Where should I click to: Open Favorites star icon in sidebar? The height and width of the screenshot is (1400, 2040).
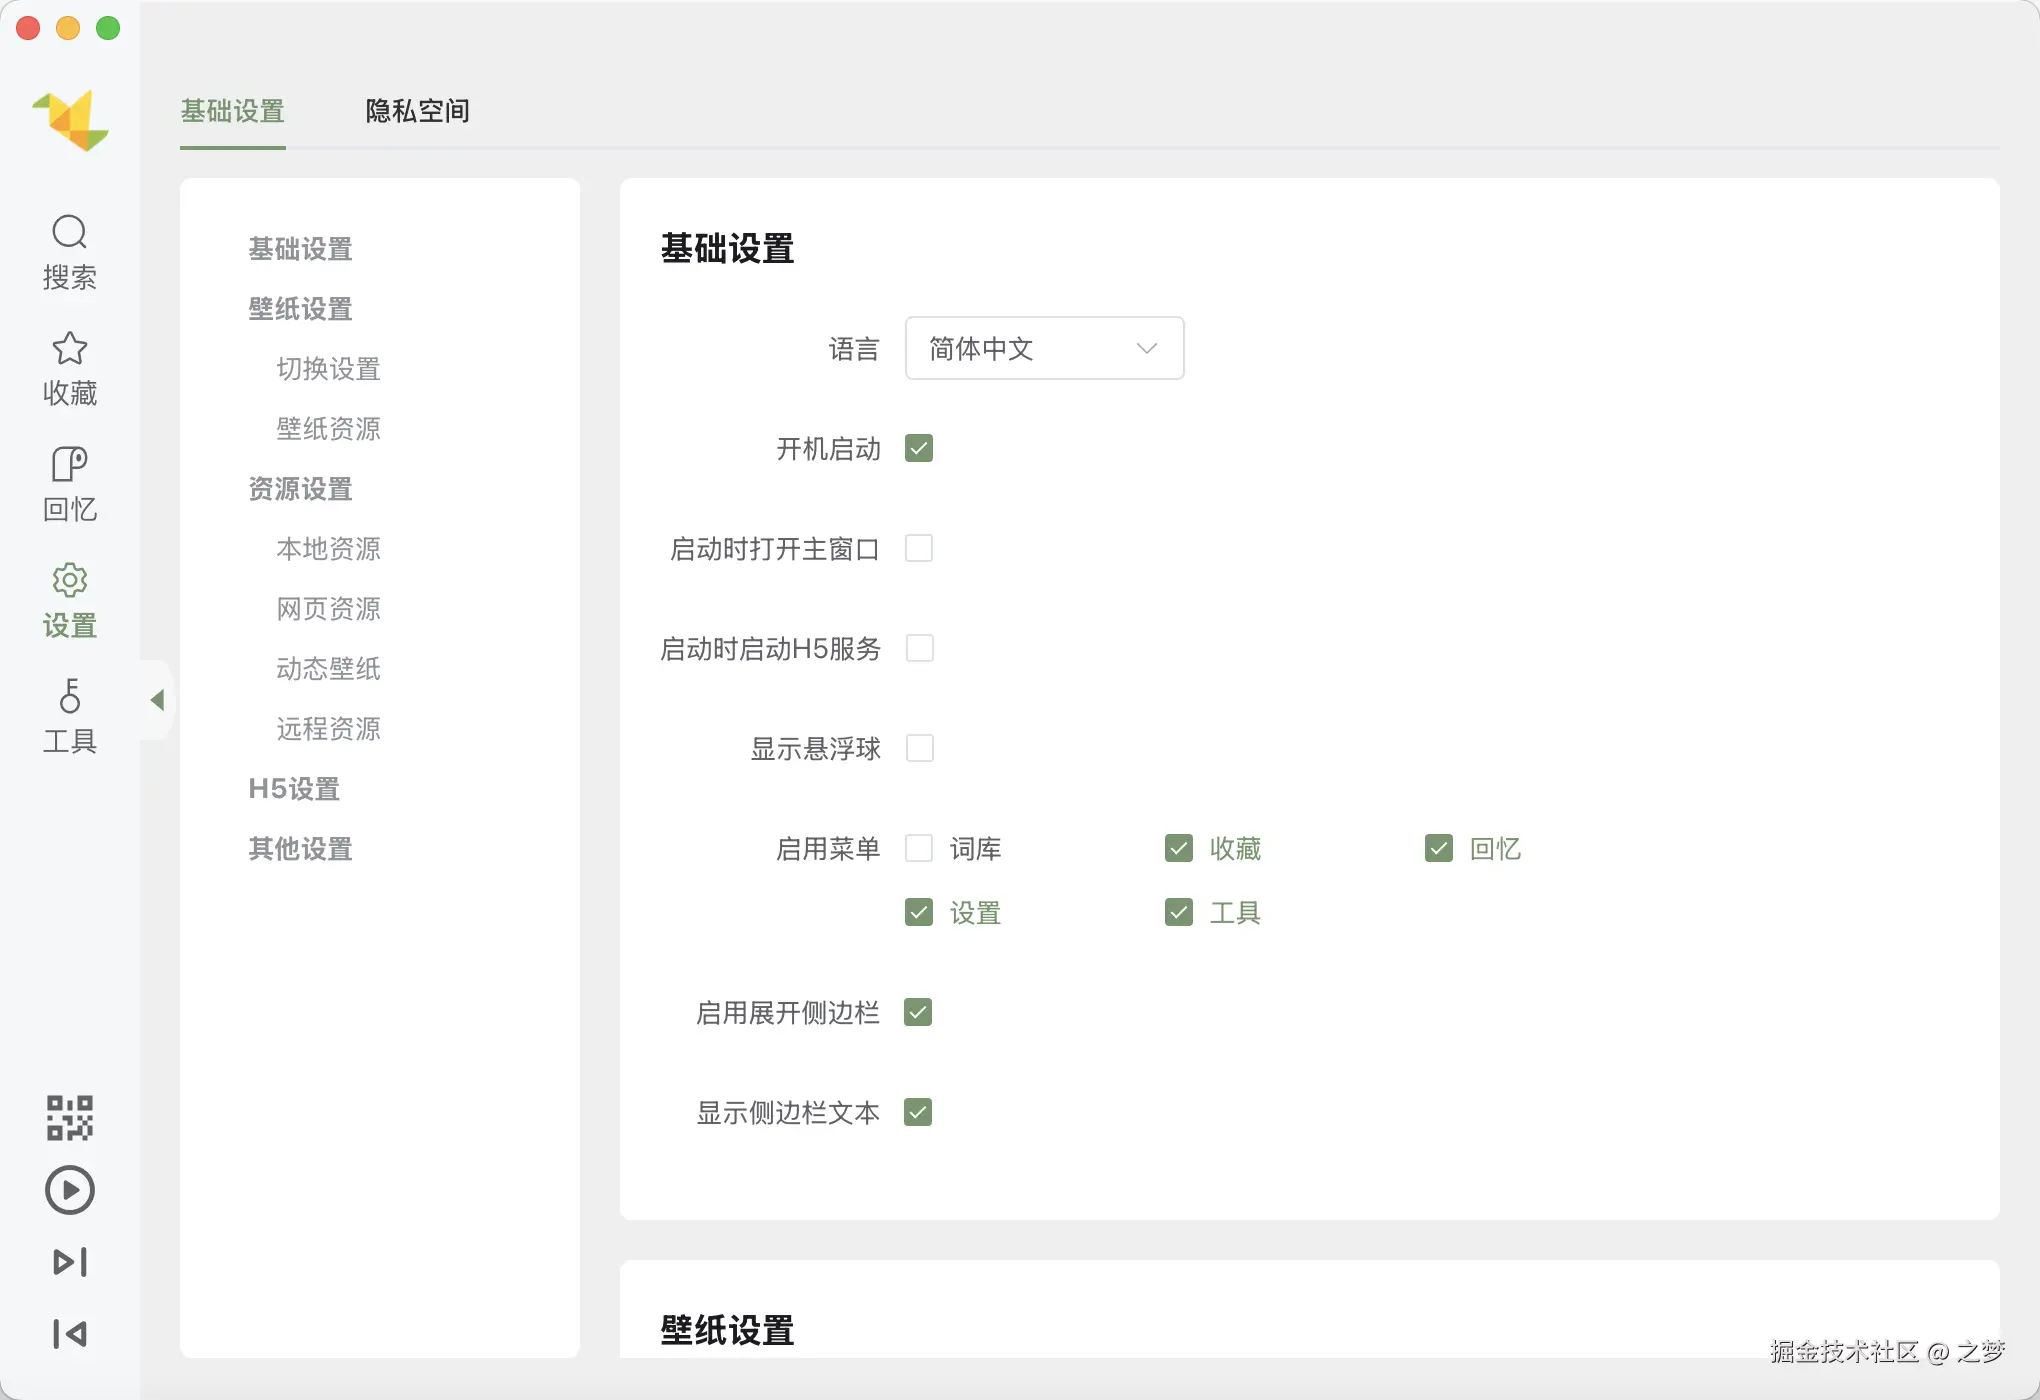[x=69, y=349]
